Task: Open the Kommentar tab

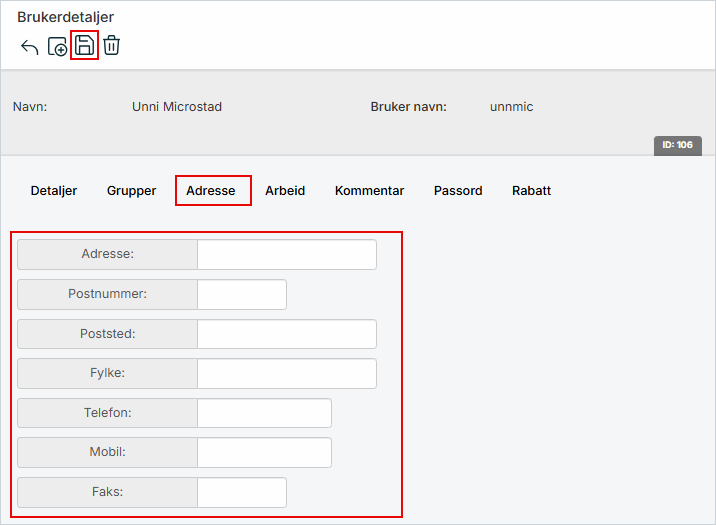Action: tap(369, 191)
